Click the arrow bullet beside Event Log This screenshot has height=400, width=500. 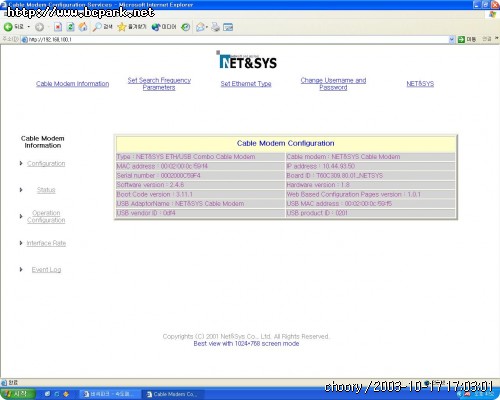[x=21, y=270]
